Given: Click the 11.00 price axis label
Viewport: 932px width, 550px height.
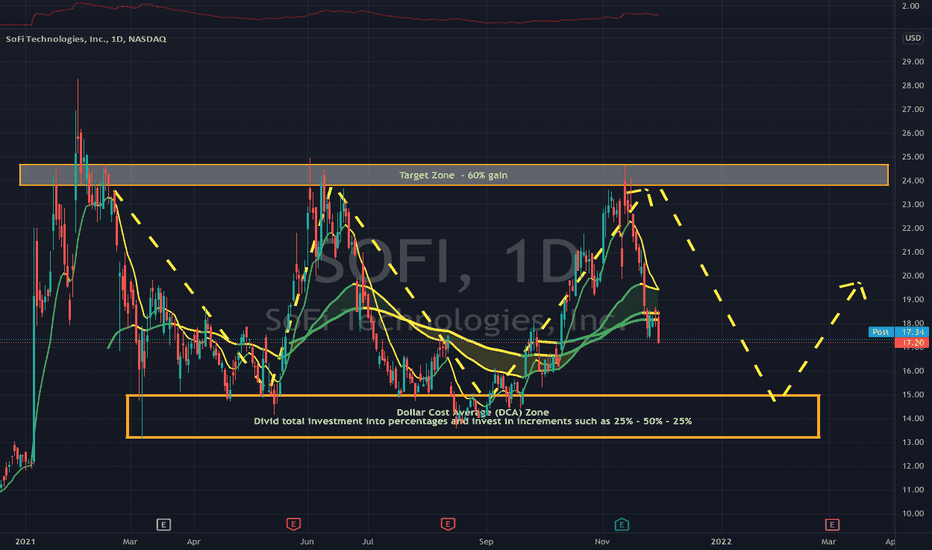Looking at the screenshot, I should (x=912, y=490).
